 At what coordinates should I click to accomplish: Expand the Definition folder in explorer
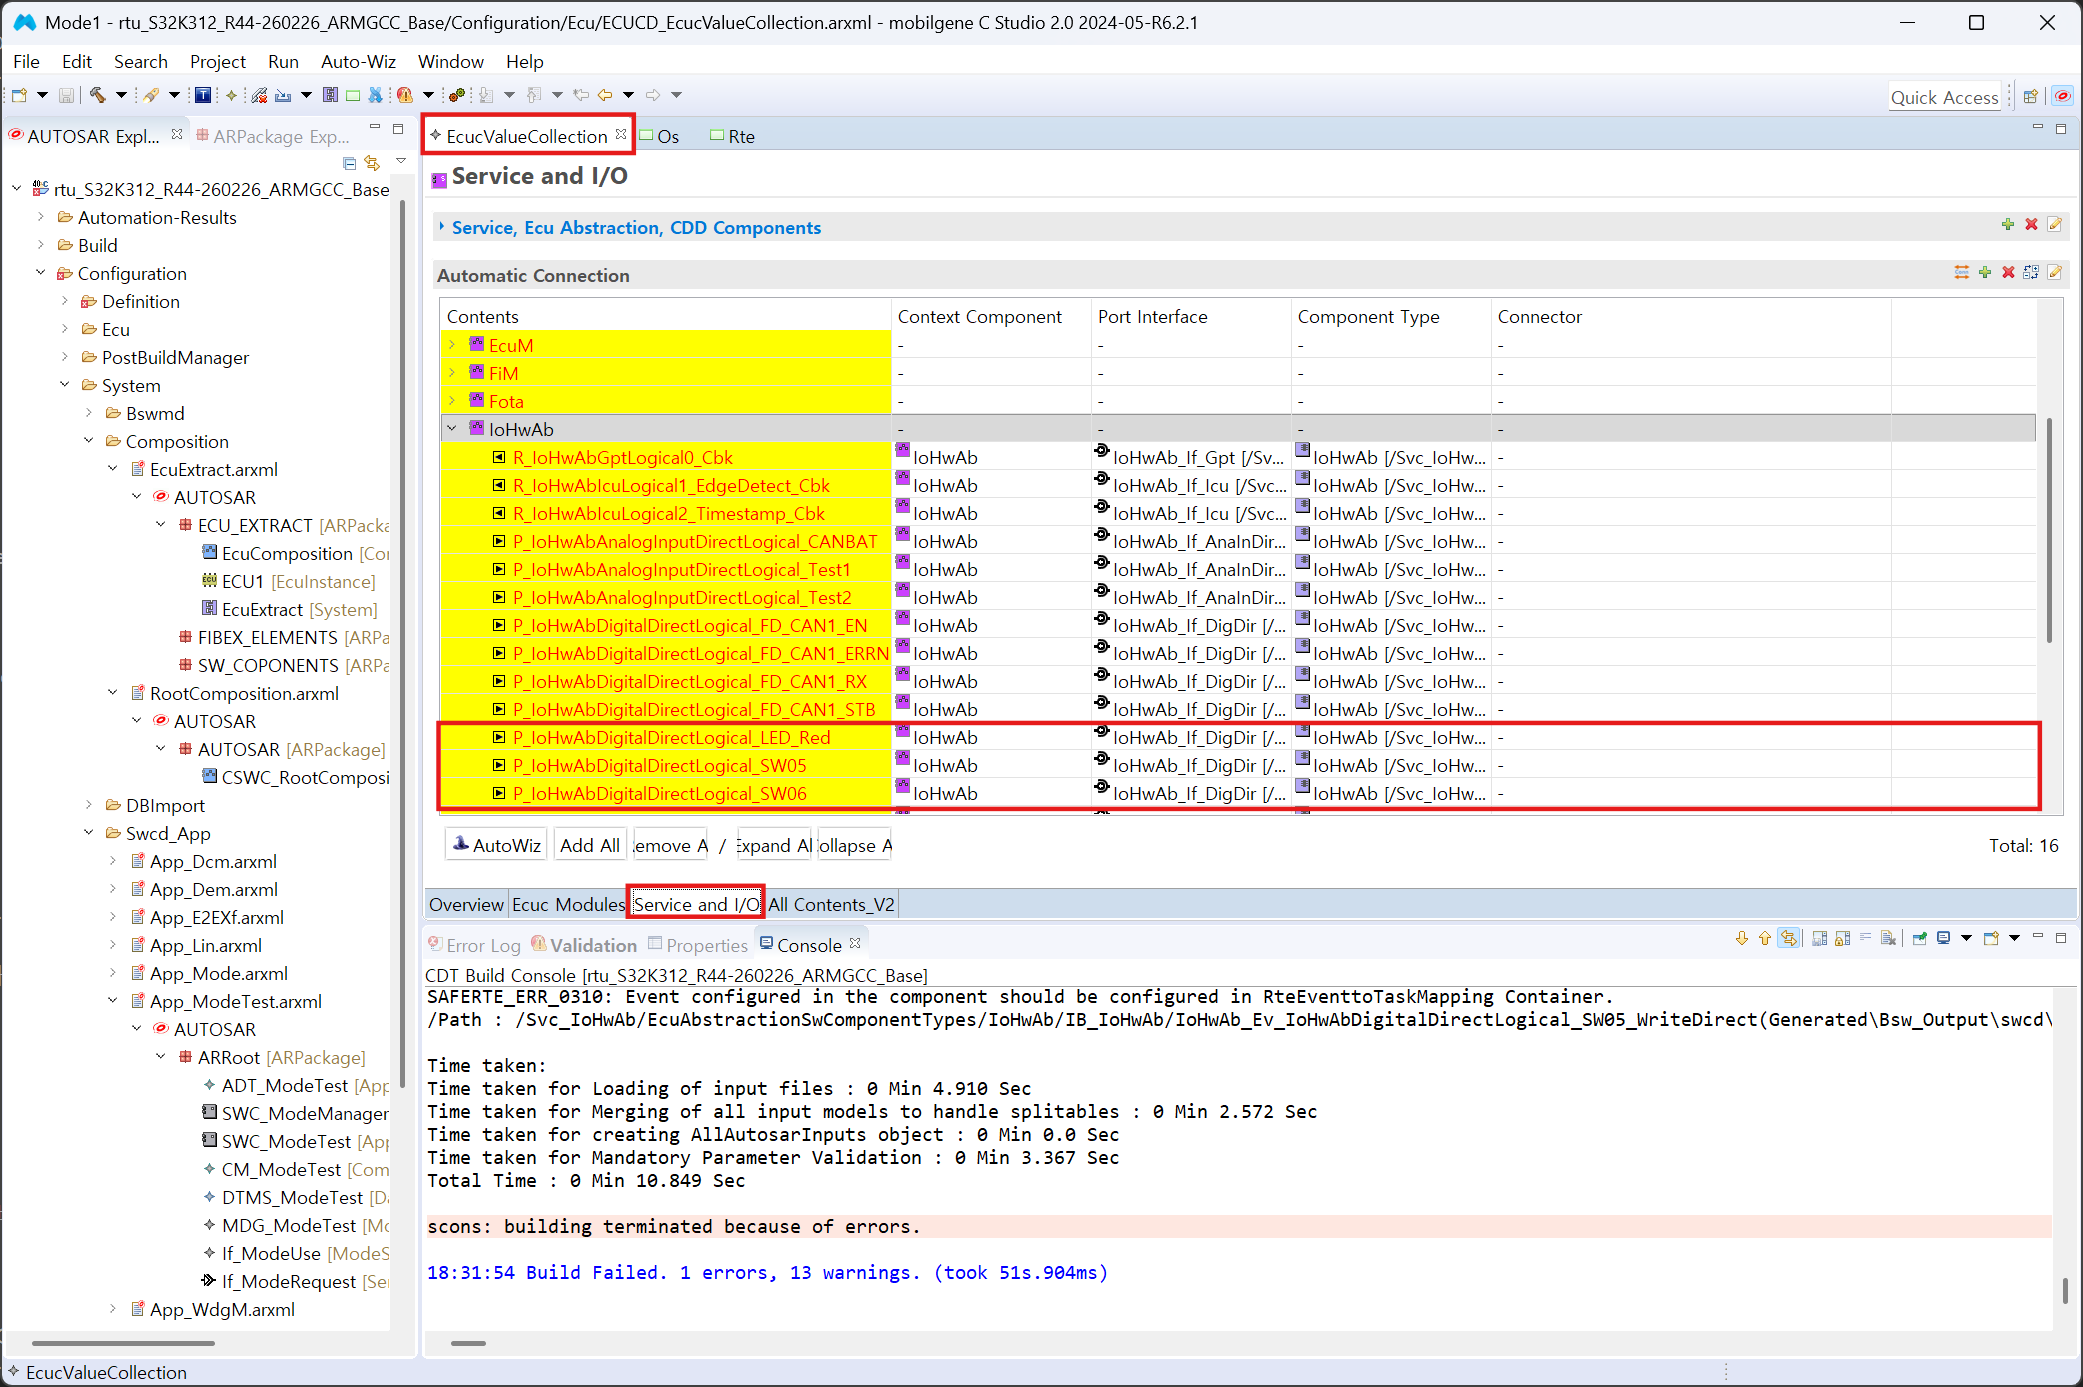click(65, 300)
